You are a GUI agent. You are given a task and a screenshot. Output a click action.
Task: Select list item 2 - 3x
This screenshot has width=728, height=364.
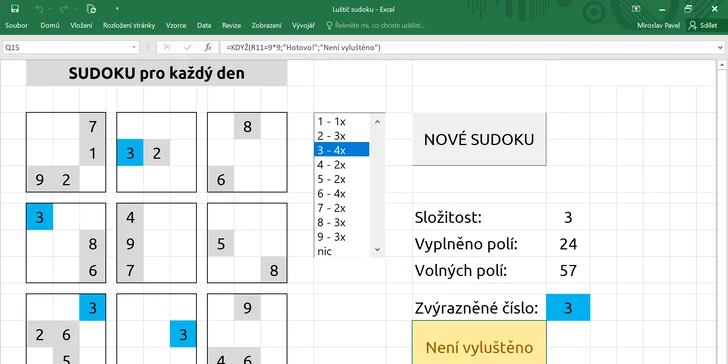pos(342,136)
